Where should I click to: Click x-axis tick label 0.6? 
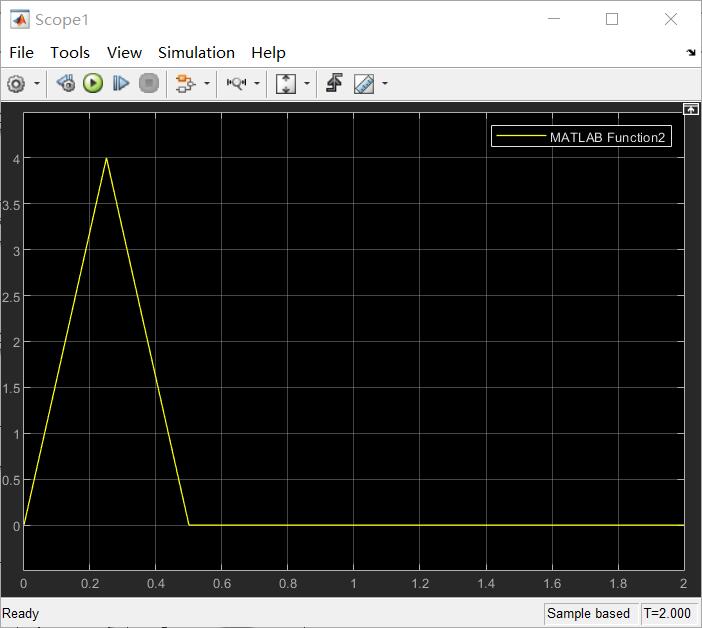click(222, 584)
